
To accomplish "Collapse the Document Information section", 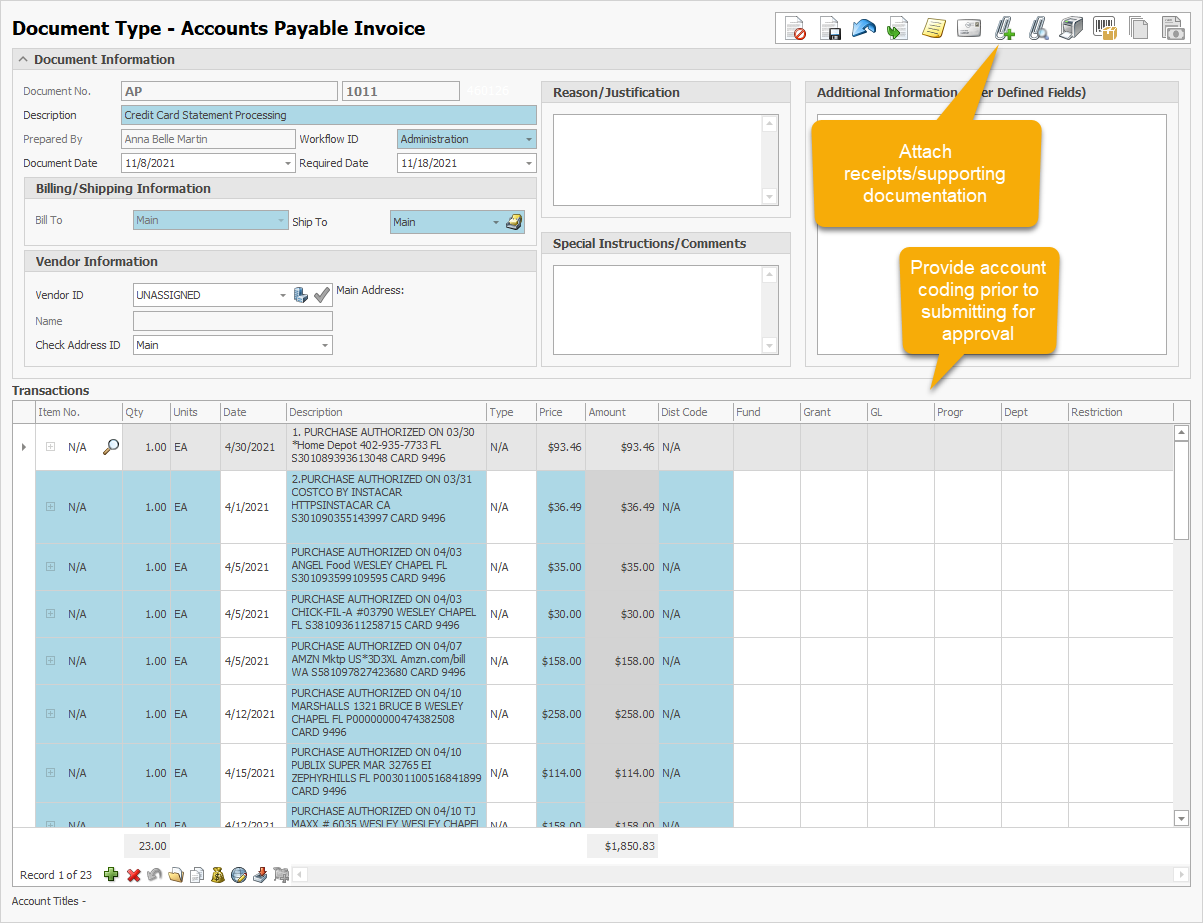I will point(23,60).
